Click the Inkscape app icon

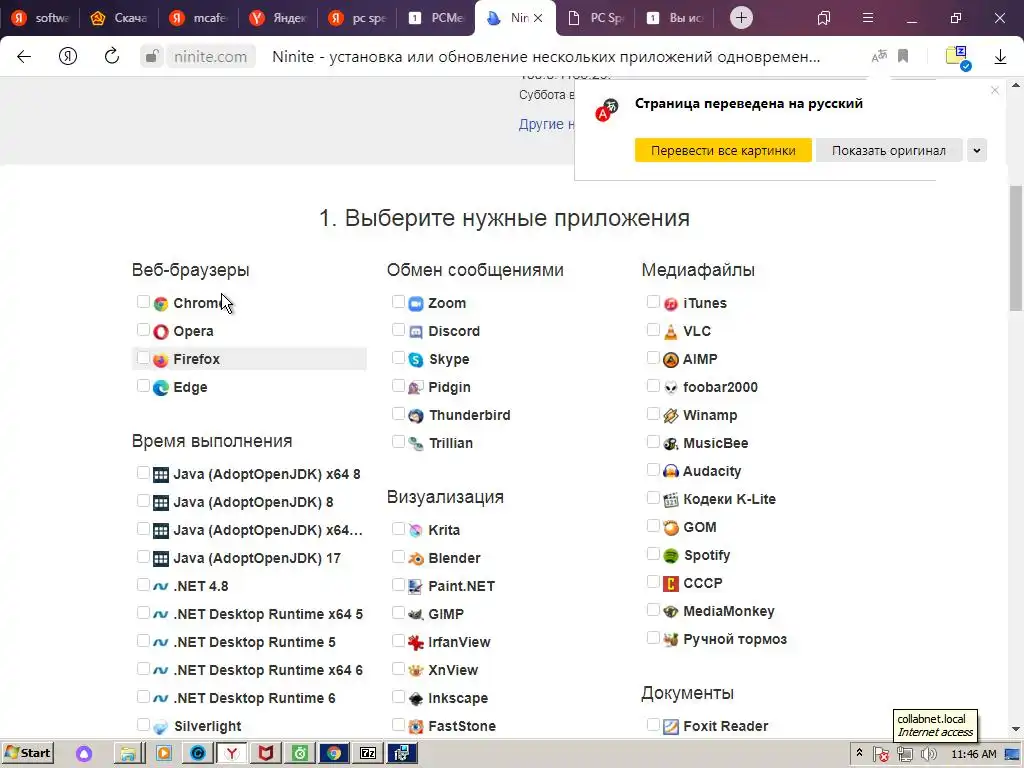tap(416, 699)
